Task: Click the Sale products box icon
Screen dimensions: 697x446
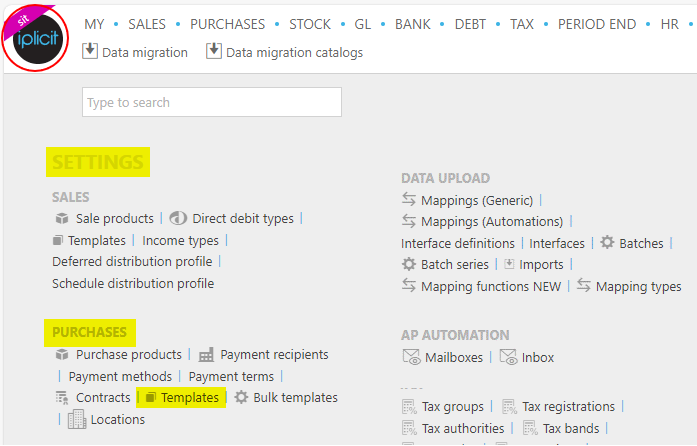Action: 62,218
